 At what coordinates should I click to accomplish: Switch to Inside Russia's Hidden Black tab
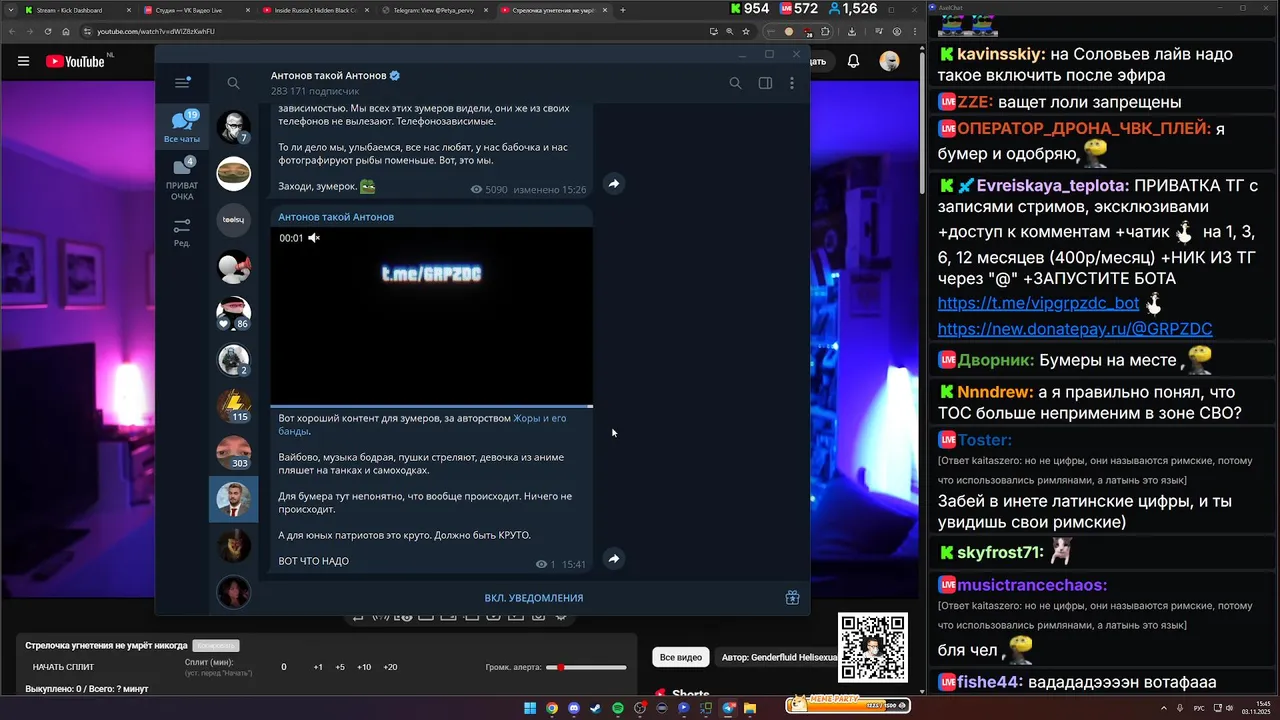tap(313, 10)
